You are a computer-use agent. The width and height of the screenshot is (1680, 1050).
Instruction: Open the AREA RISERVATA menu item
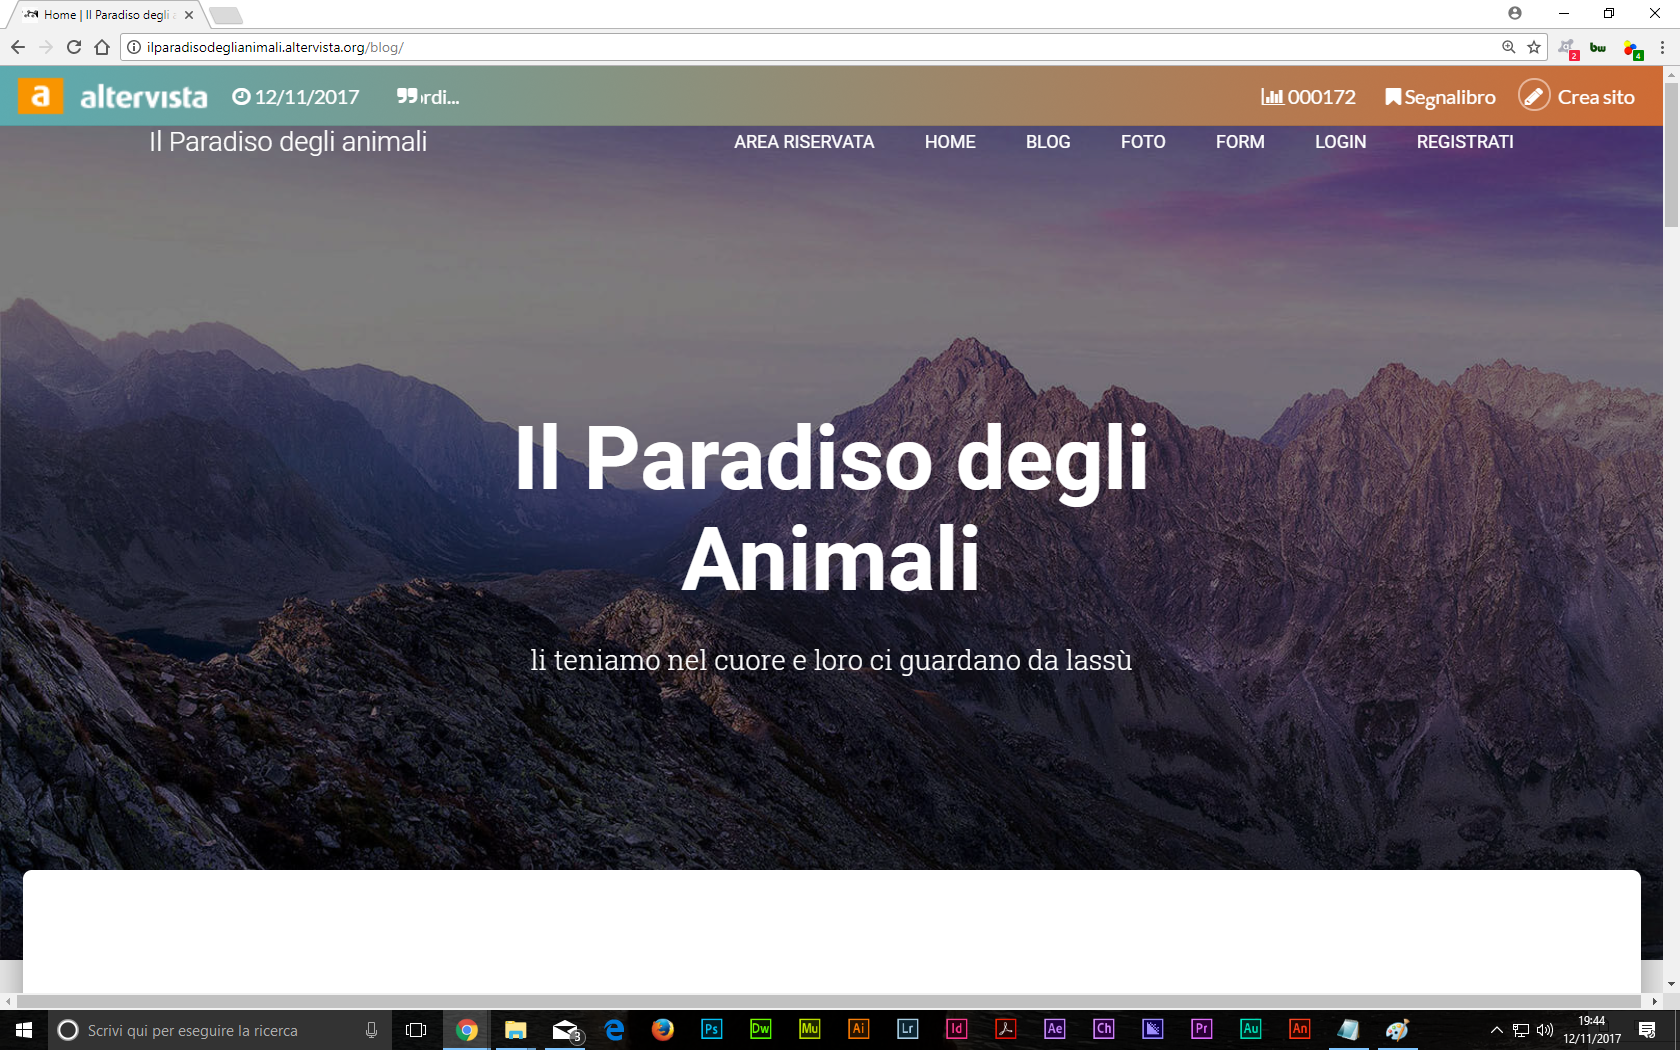pos(803,142)
